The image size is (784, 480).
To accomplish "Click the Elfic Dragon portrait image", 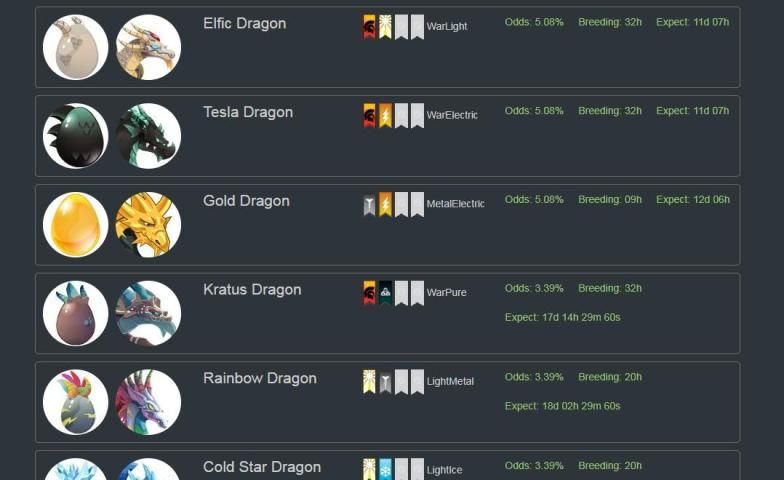I will [x=148, y=47].
